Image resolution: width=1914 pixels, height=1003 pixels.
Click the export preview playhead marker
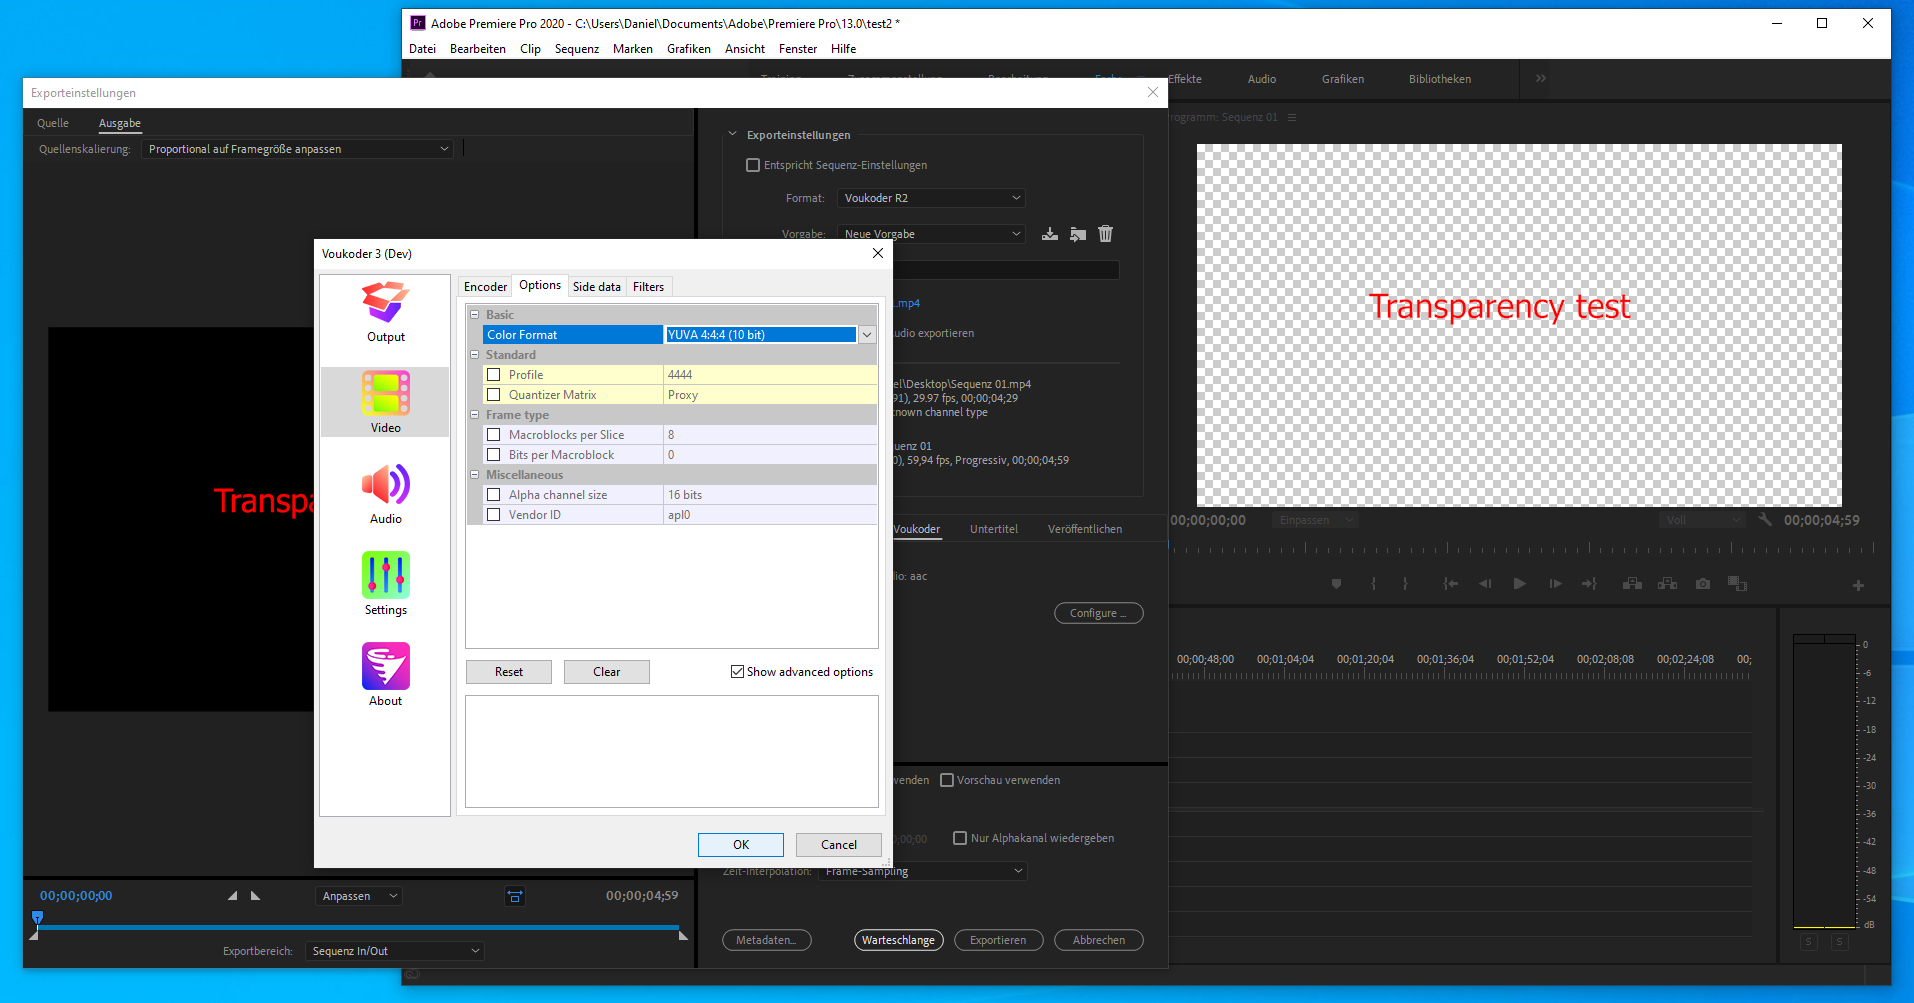point(37,918)
